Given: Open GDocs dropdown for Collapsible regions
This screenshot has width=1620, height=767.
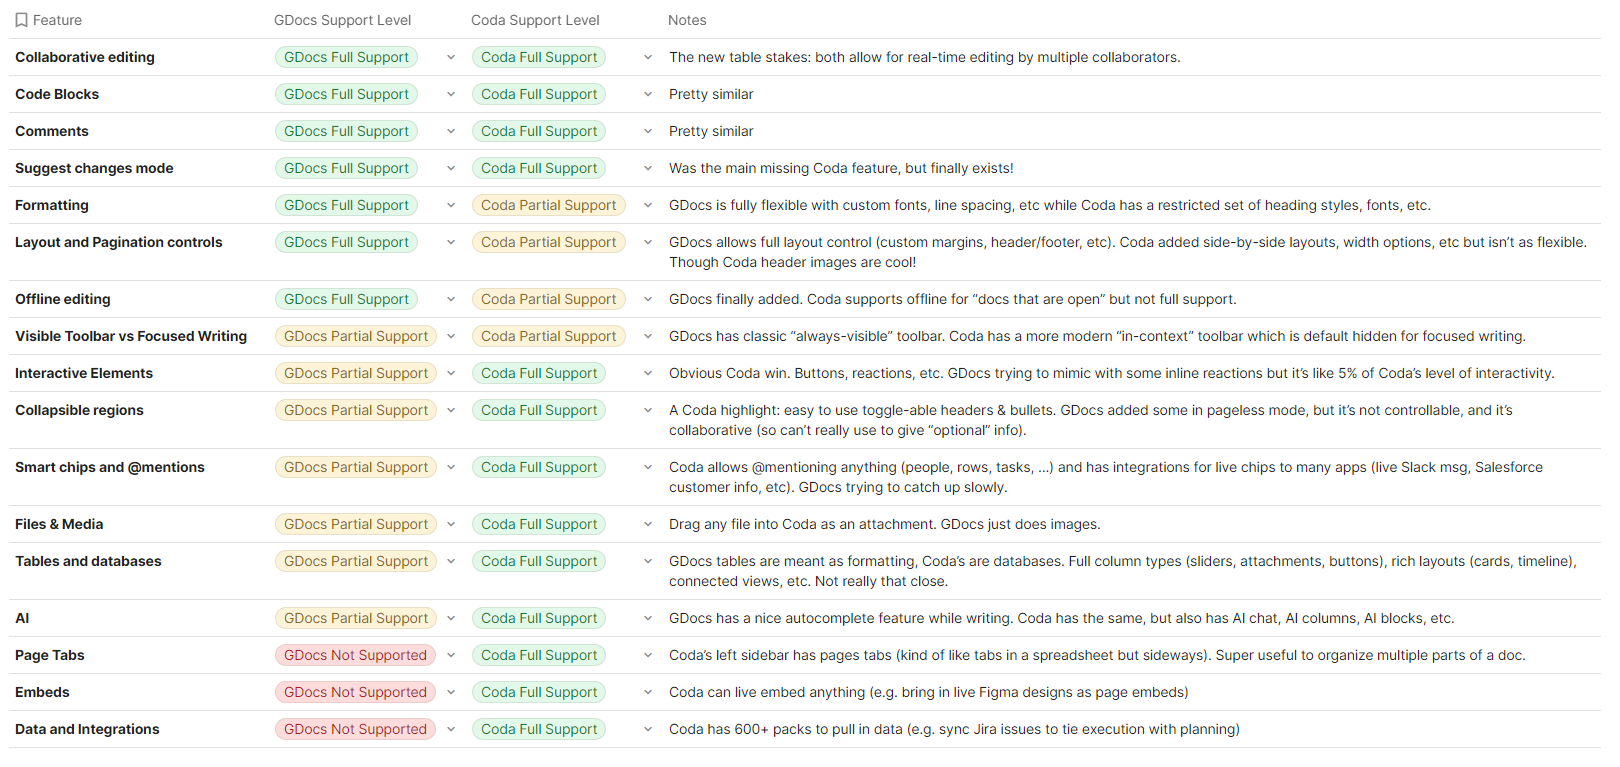Looking at the screenshot, I should coord(451,410).
